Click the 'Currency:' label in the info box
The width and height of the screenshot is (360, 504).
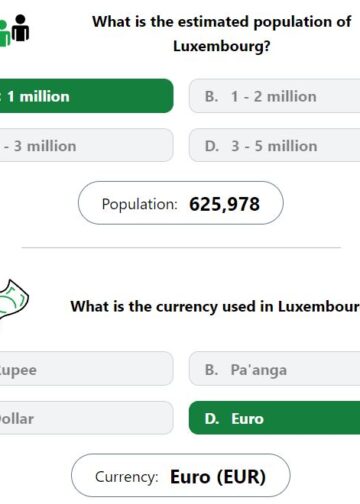[127, 477]
